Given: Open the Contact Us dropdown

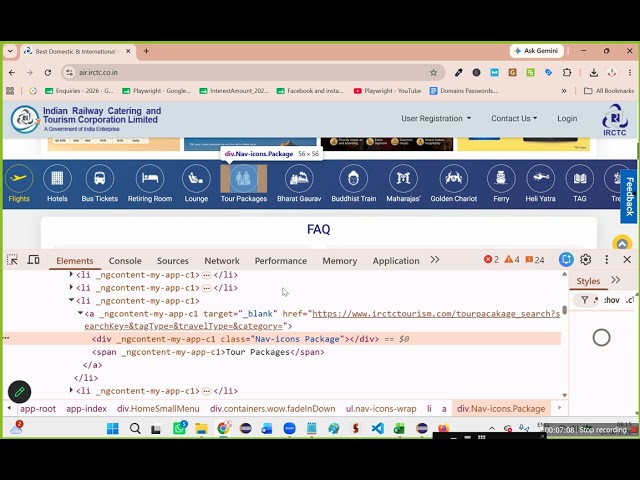Looking at the screenshot, I should [514, 118].
